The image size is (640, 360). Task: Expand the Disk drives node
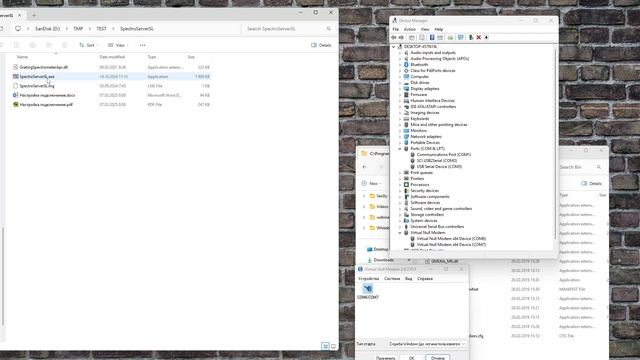click(x=400, y=83)
